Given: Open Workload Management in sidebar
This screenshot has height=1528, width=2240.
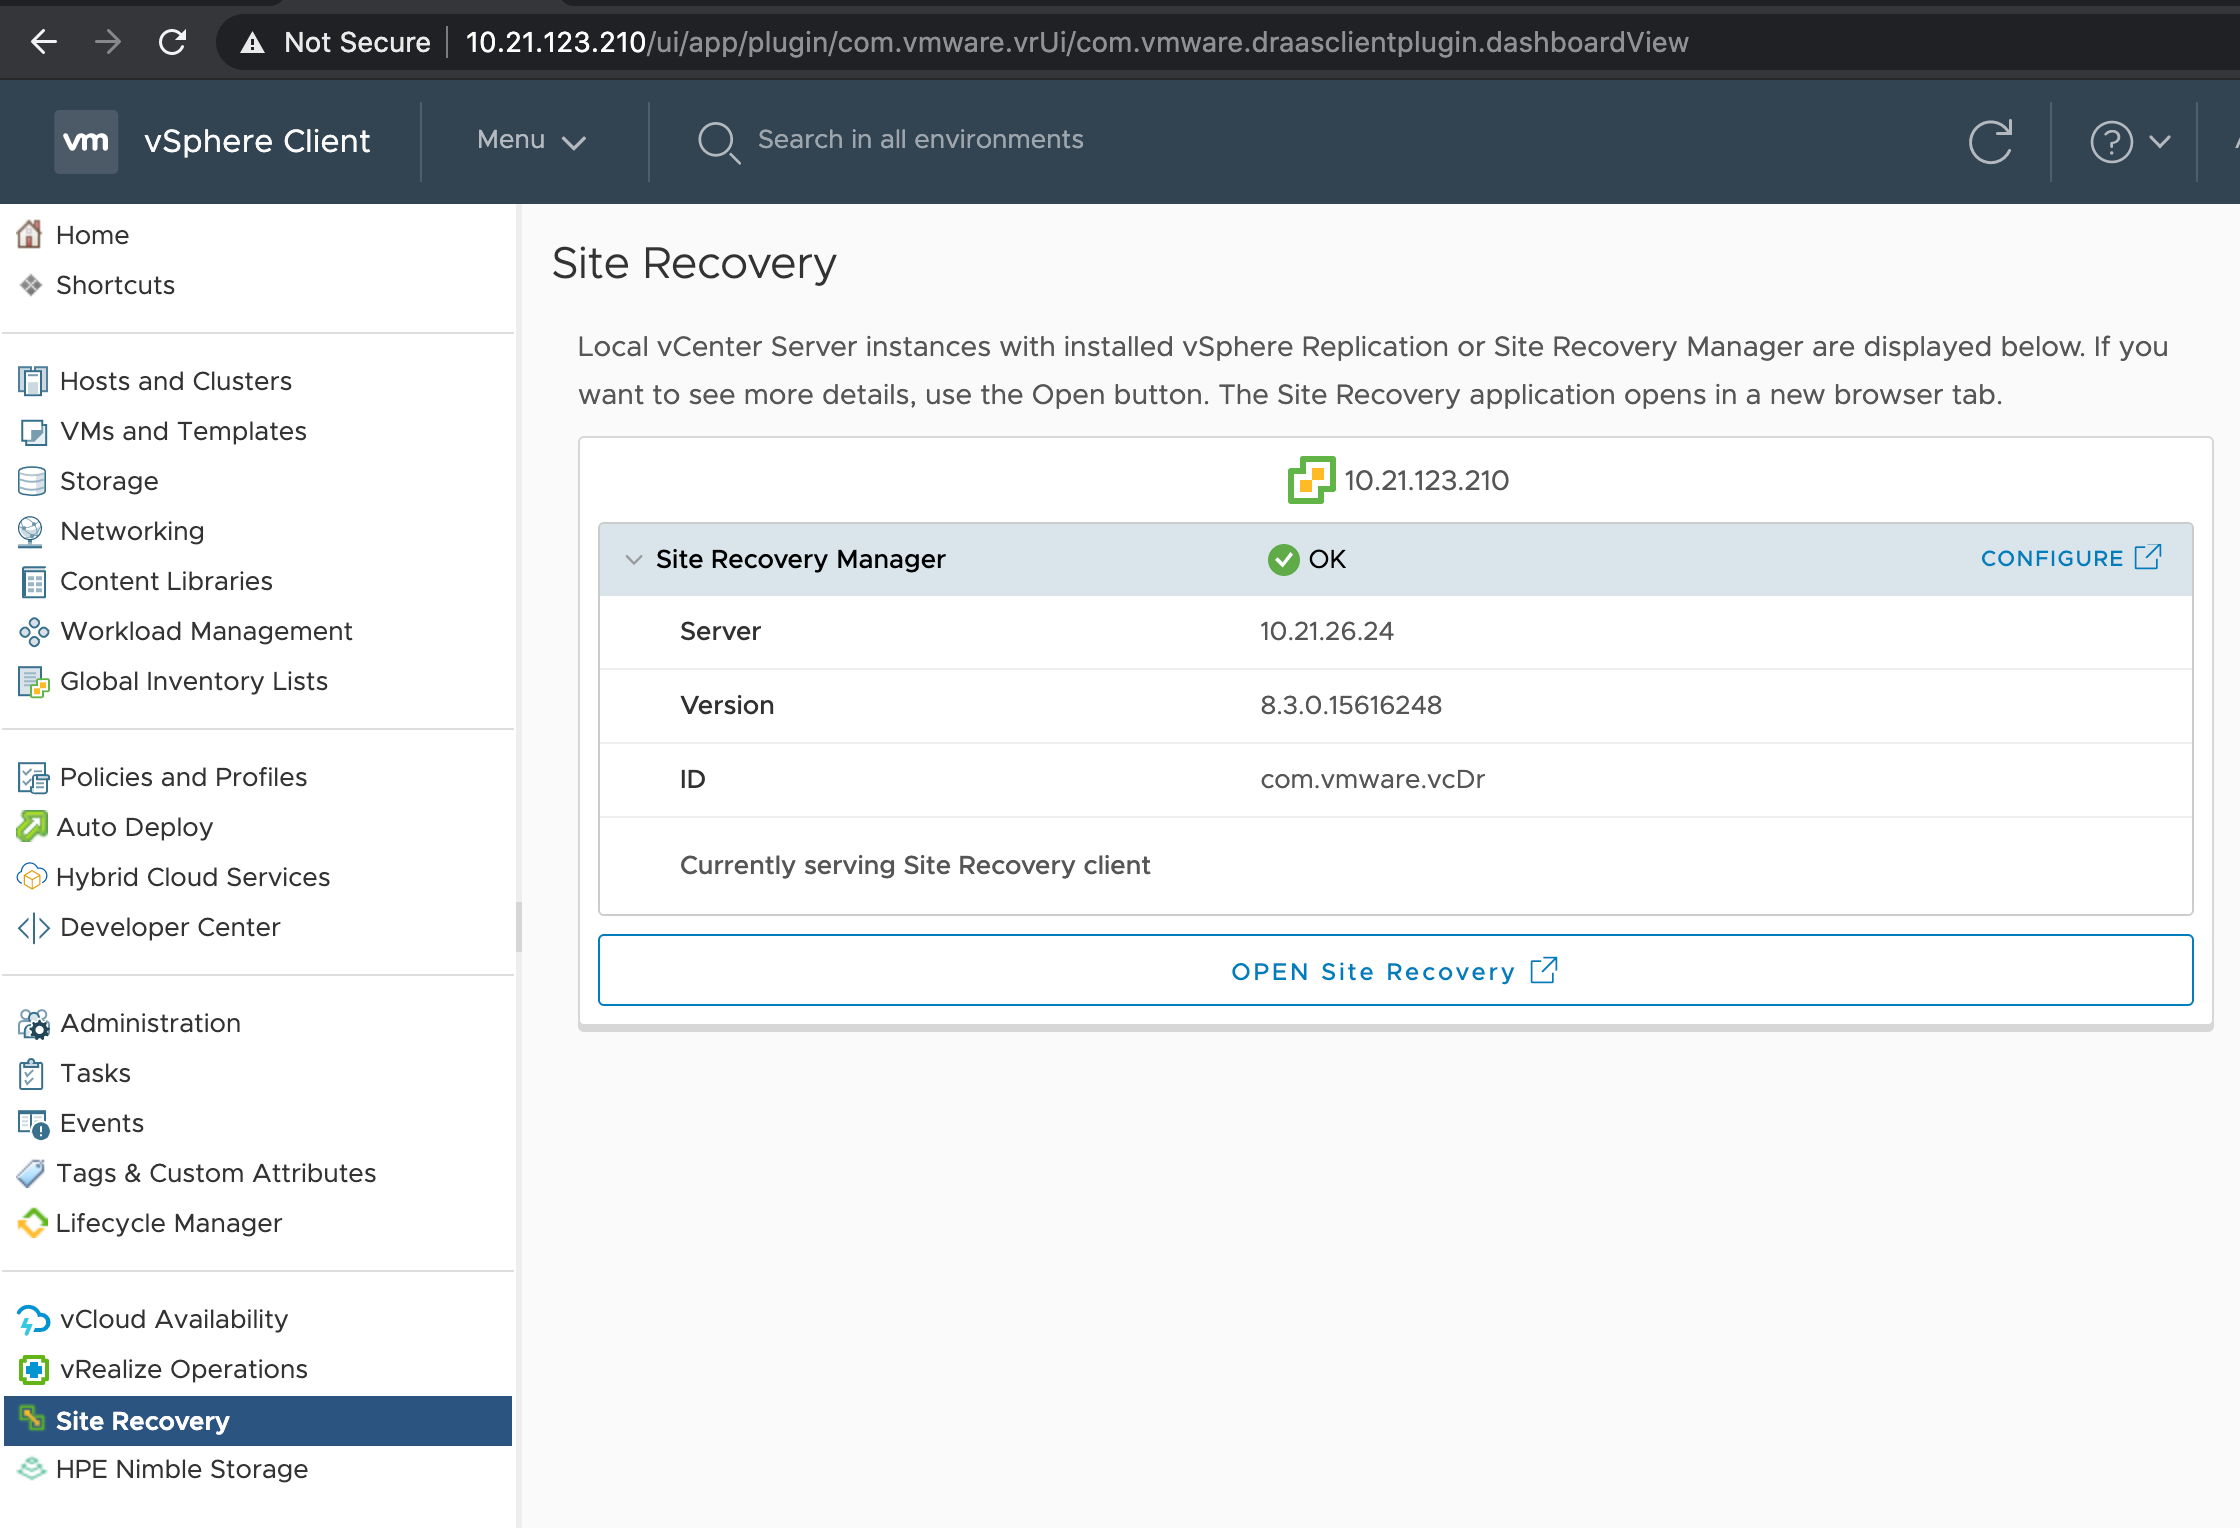Looking at the screenshot, I should (x=206, y=631).
